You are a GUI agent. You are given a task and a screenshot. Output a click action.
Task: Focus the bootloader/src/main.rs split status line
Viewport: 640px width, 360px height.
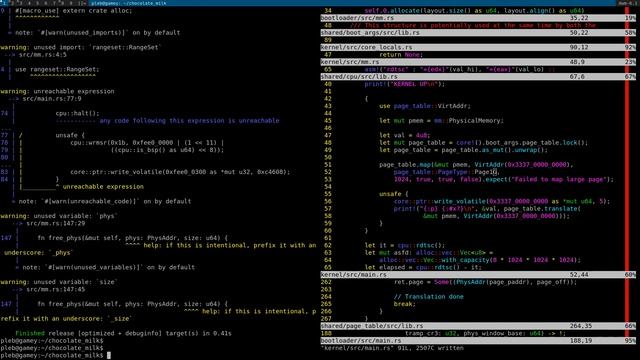pyautogui.click(x=478, y=340)
